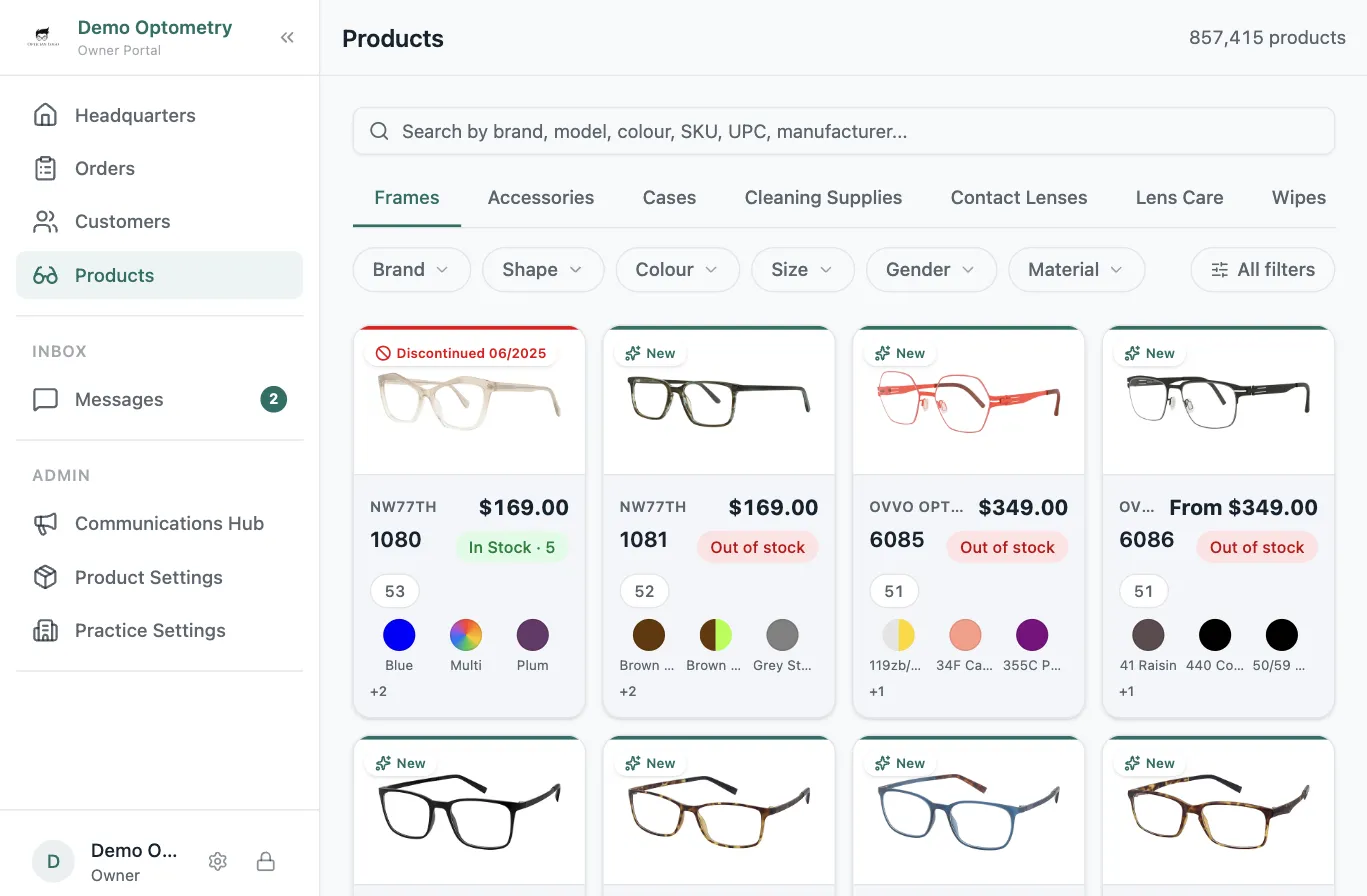Pick the Blue colour swatch

[x=399, y=634]
